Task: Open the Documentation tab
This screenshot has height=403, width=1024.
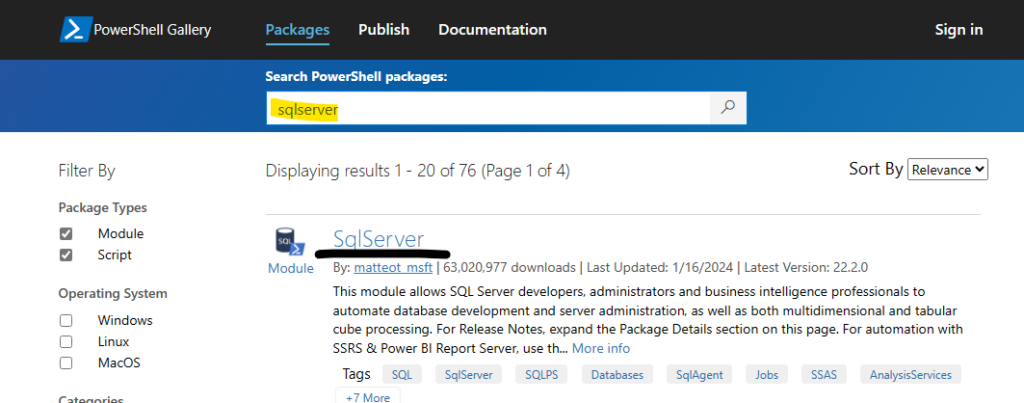Action: 492,30
